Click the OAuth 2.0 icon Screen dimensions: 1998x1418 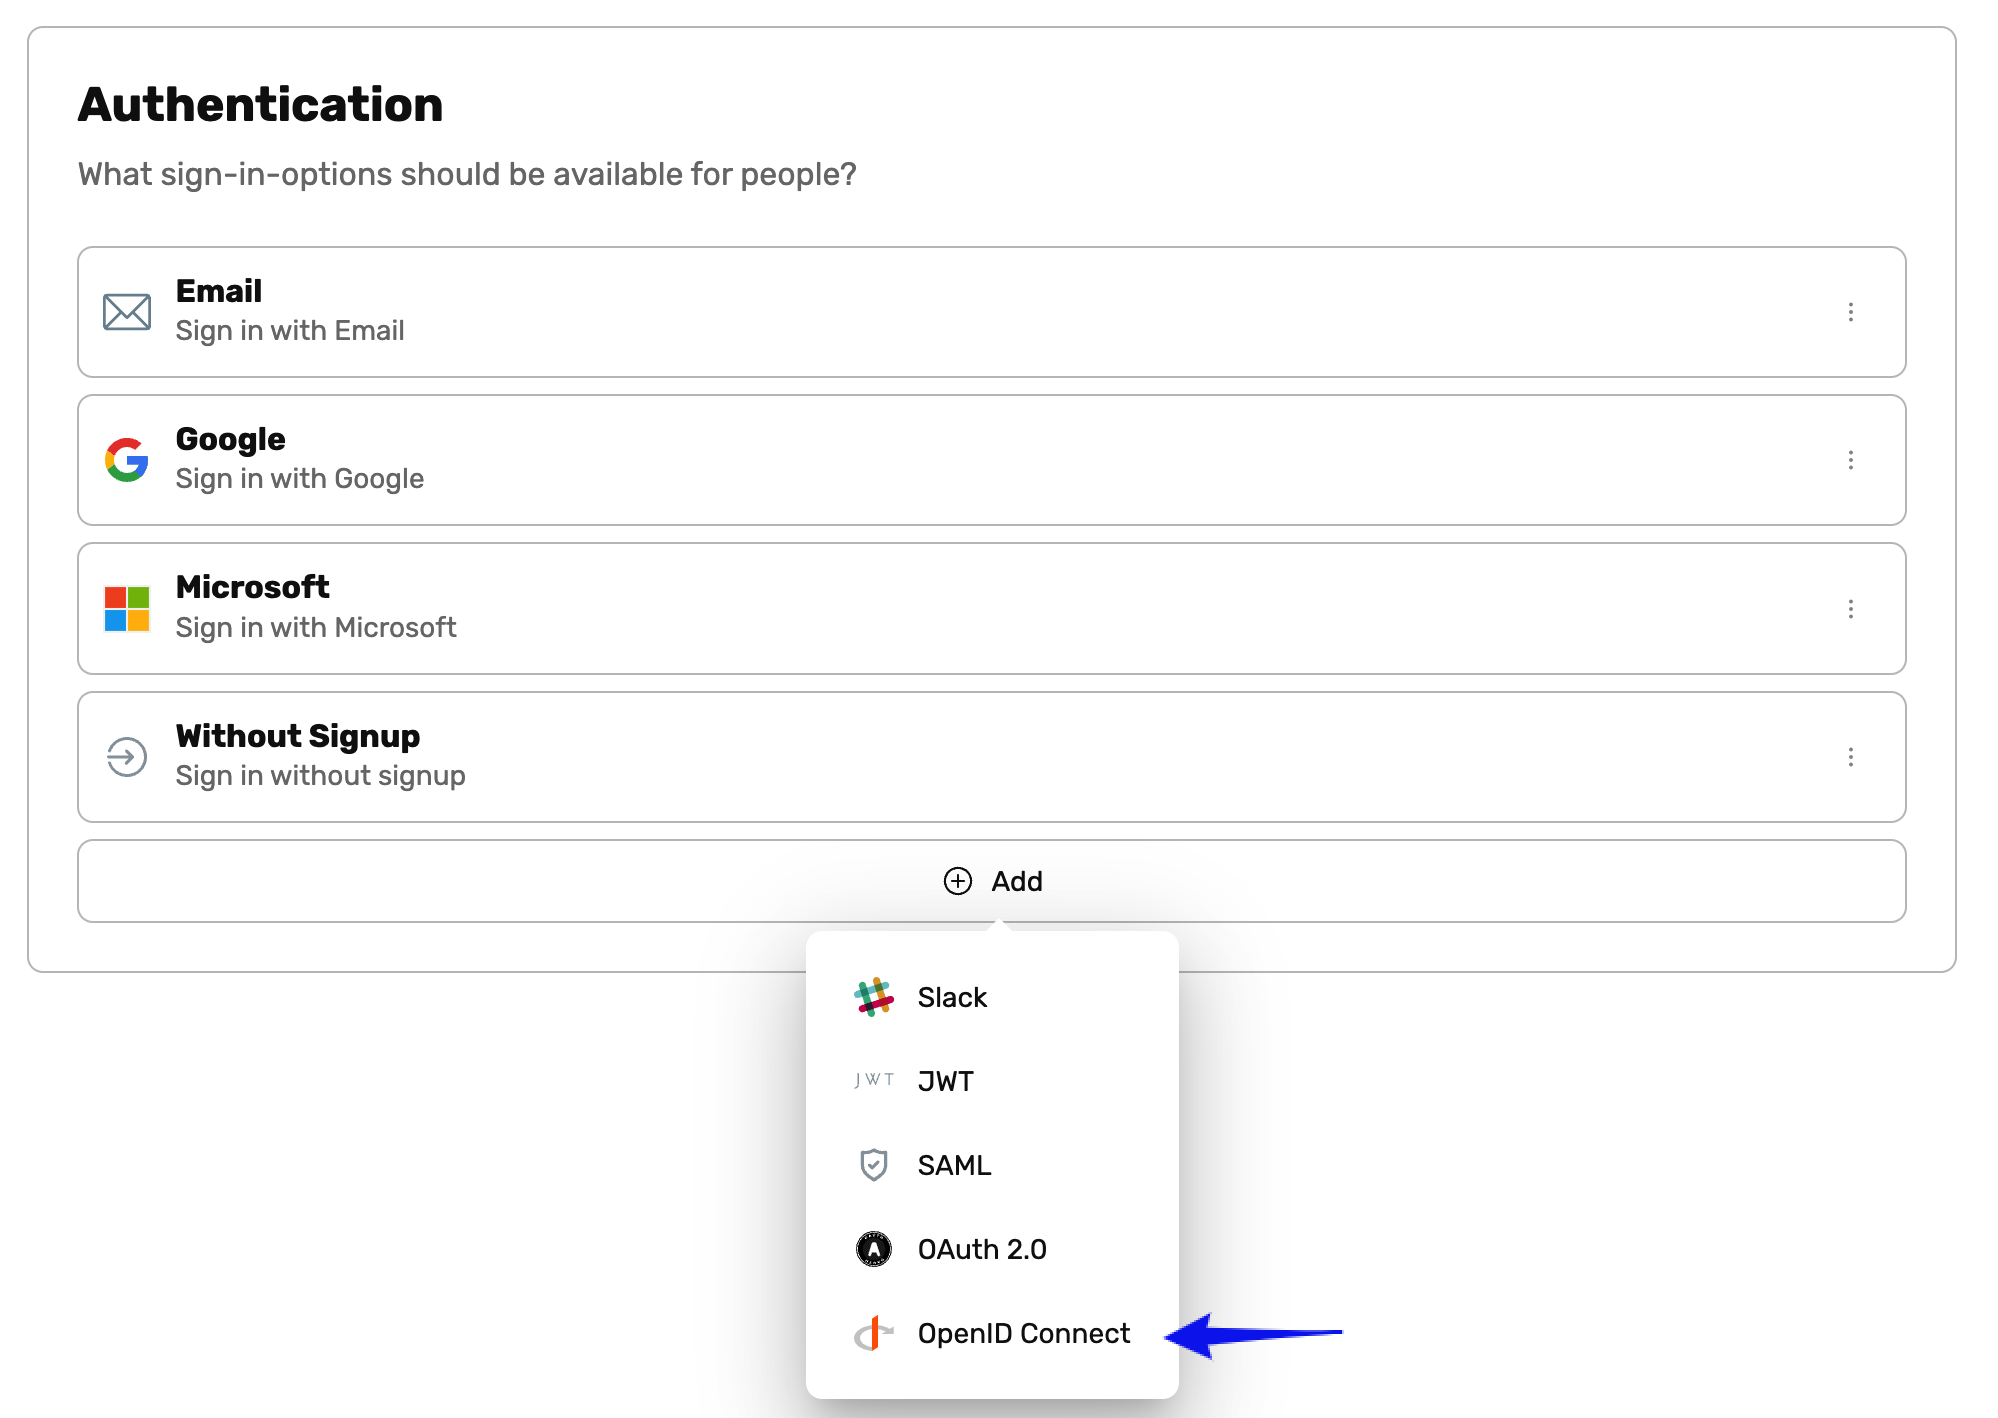[874, 1249]
